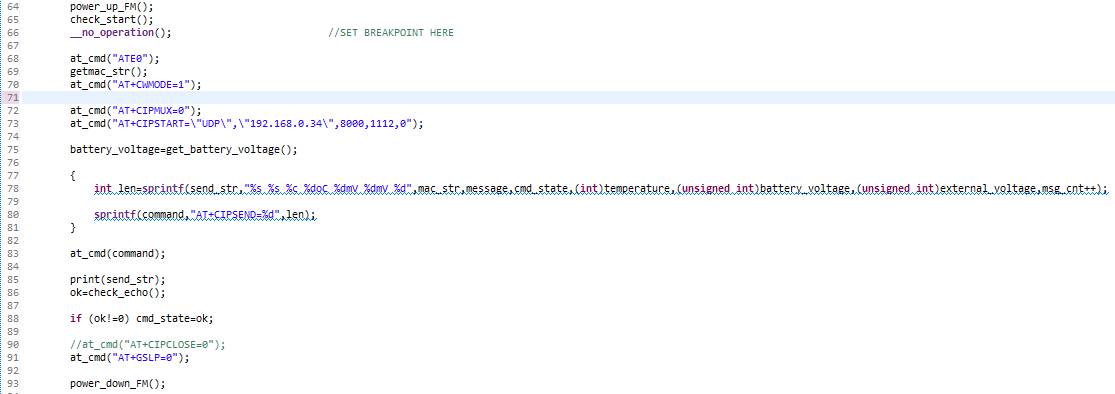
Task: Click line number 83 in the gutter
Action: click(x=12, y=253)
